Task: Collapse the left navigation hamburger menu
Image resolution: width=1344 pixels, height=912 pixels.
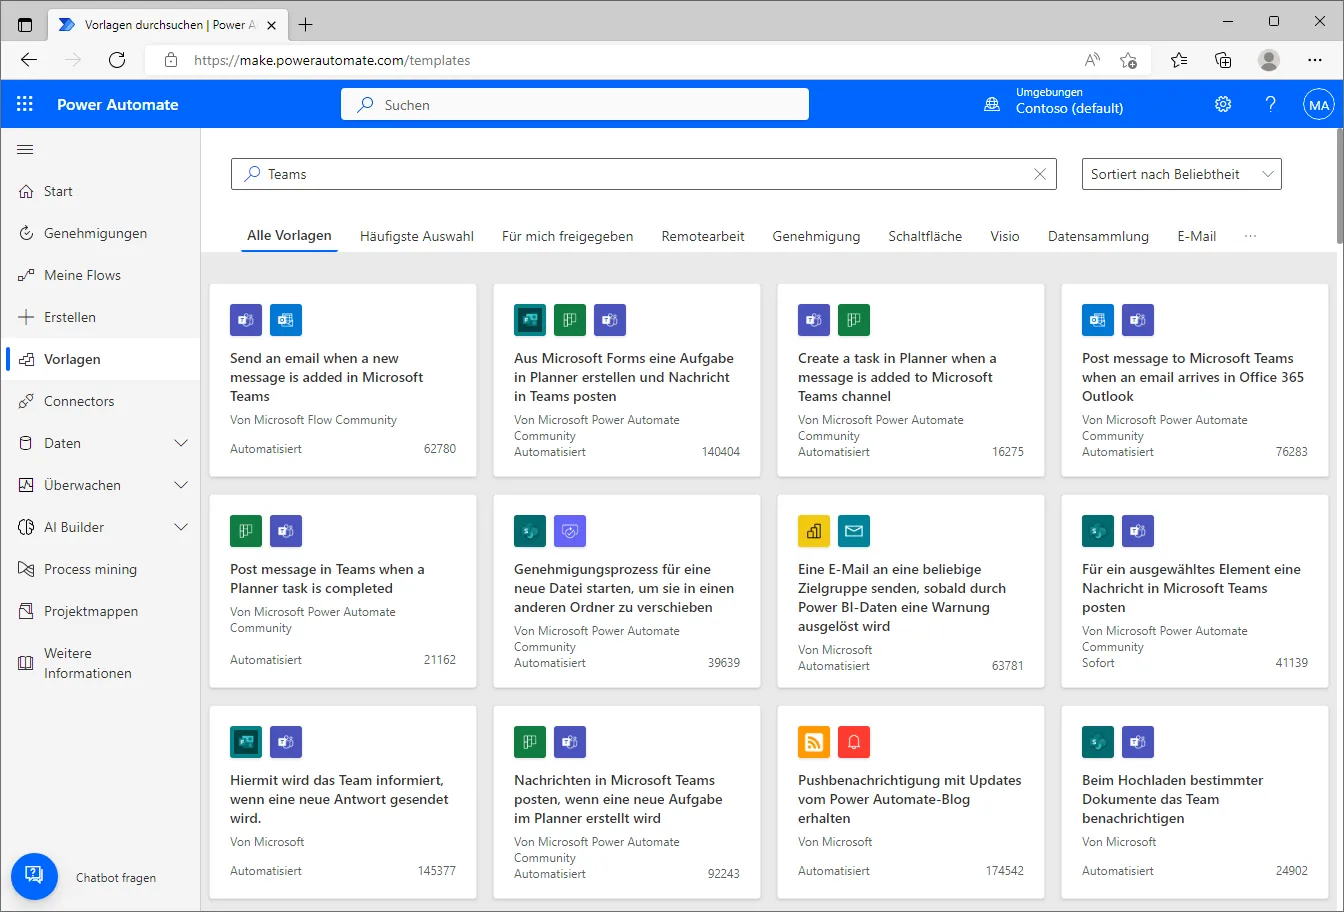Action: coord(26,150)
